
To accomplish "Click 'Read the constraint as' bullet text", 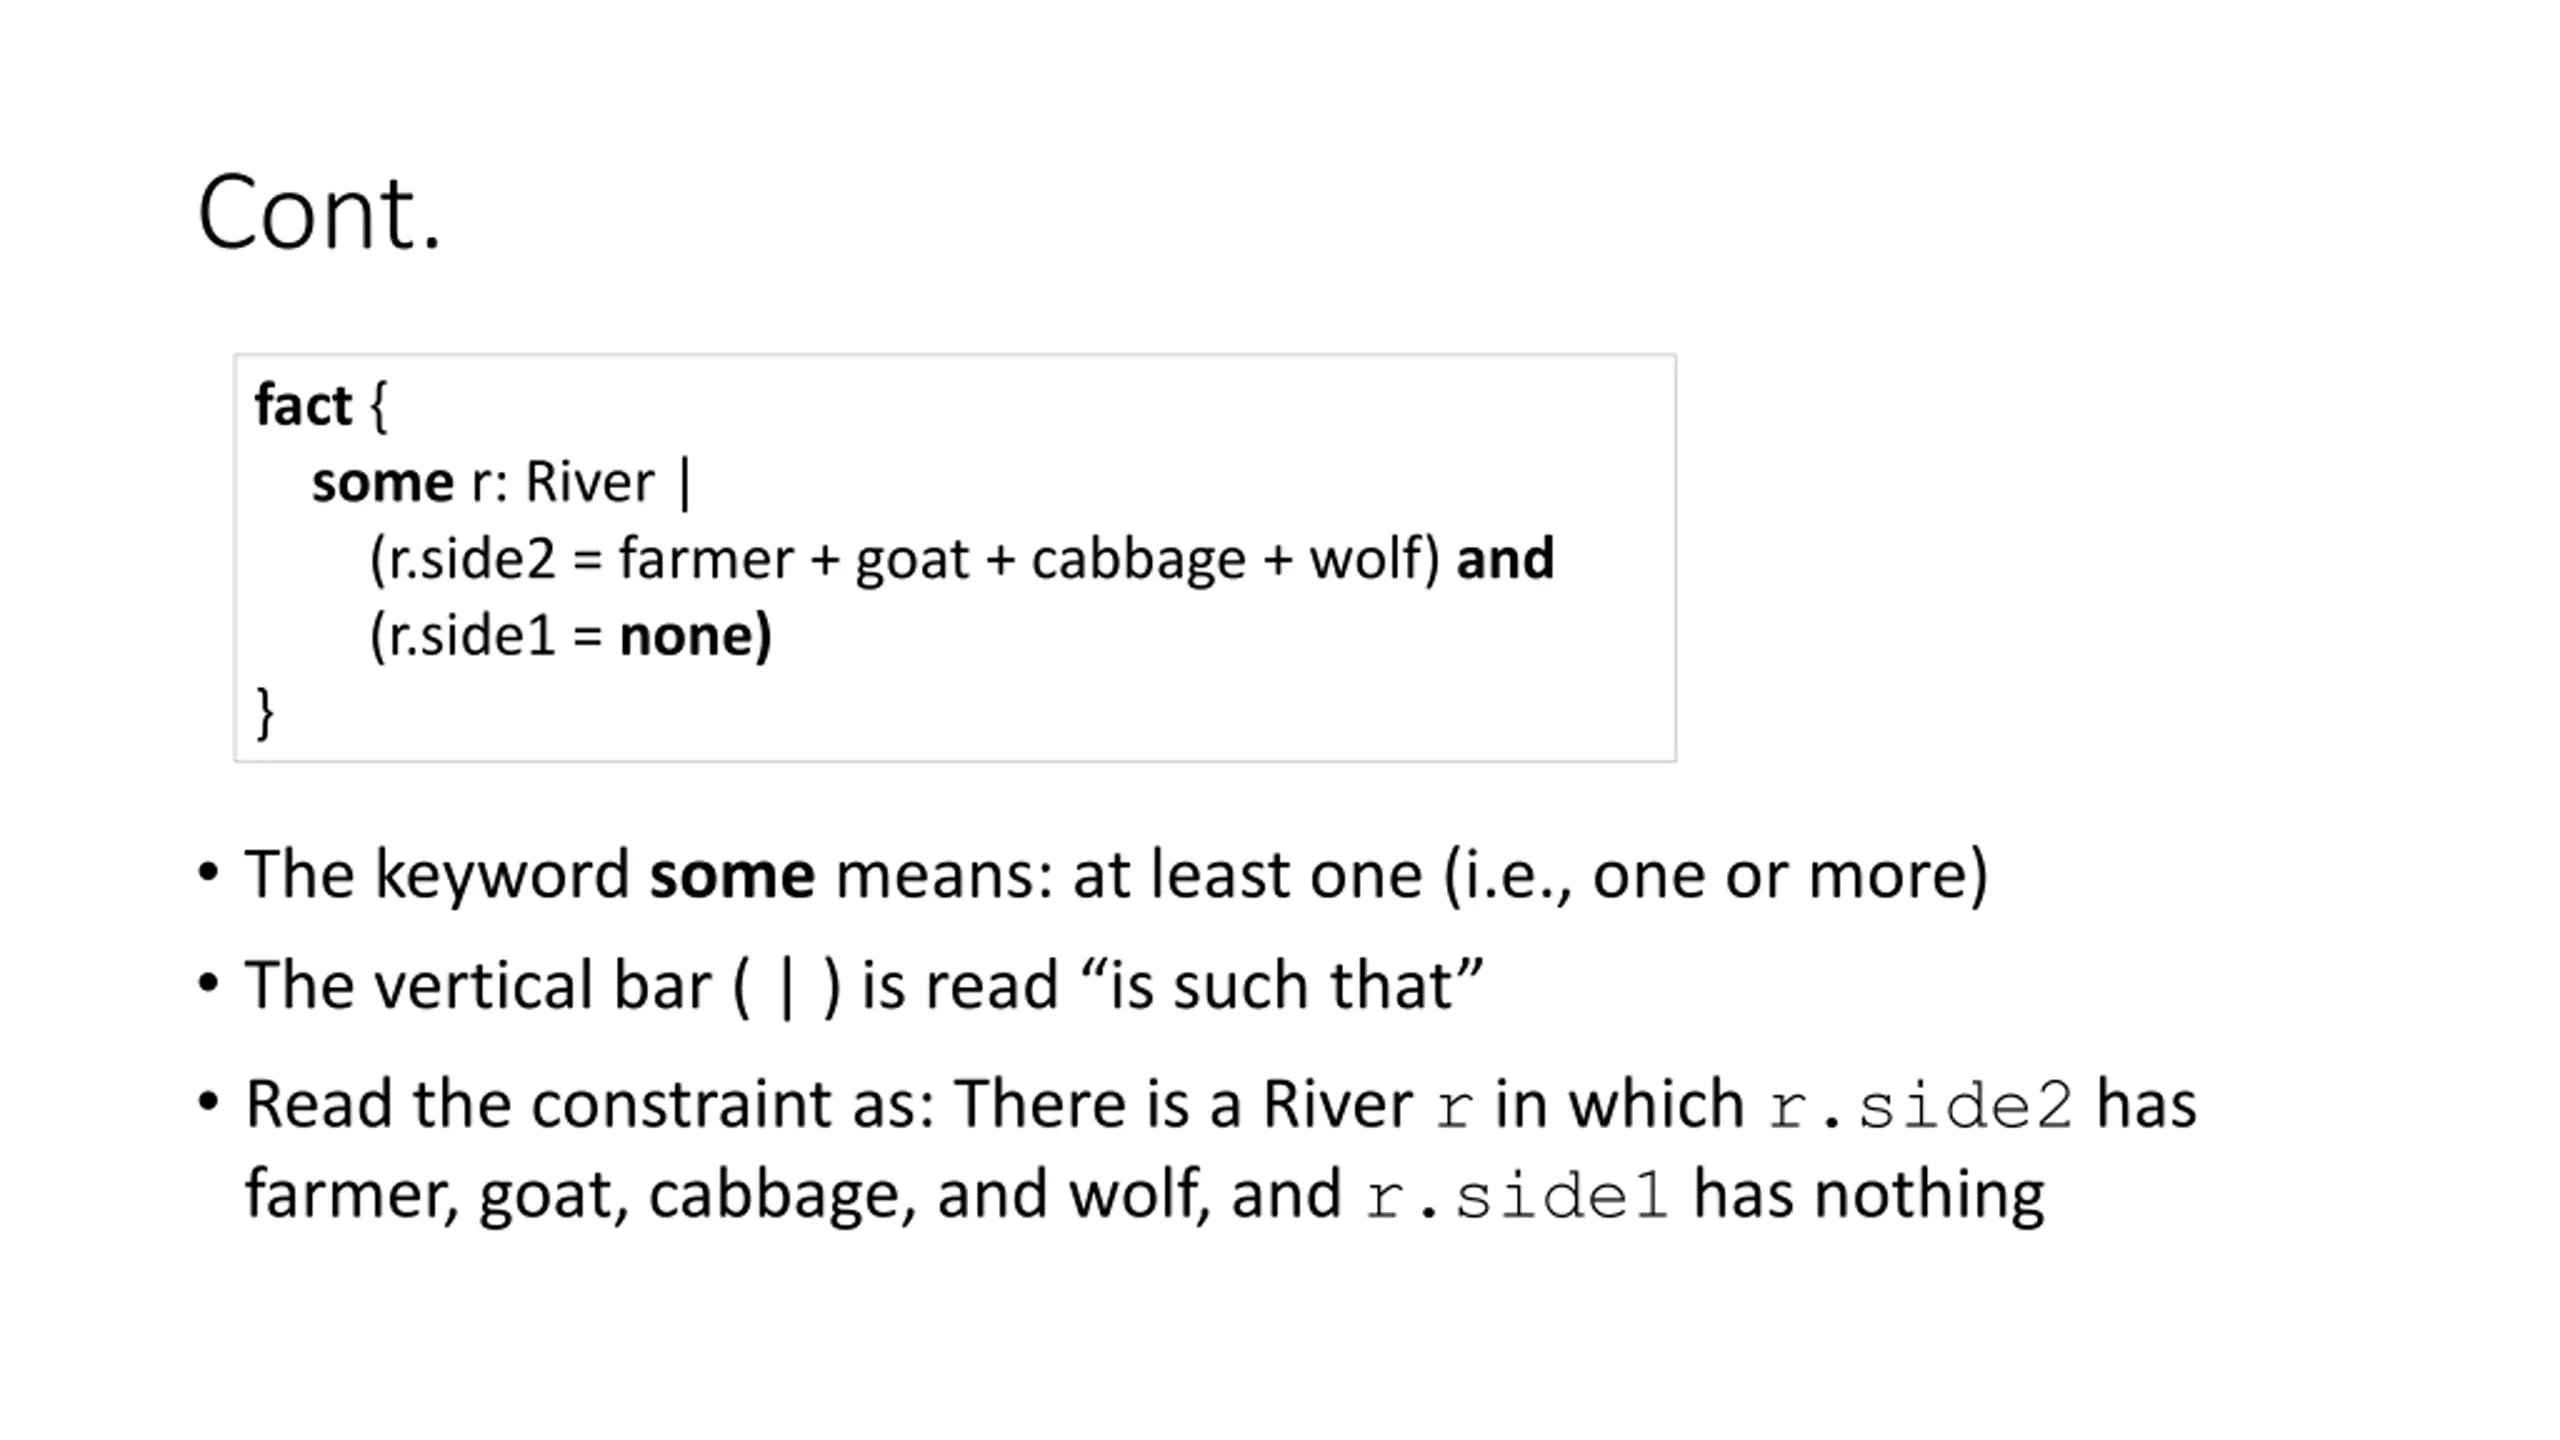I will click(x=590, y=1105).
